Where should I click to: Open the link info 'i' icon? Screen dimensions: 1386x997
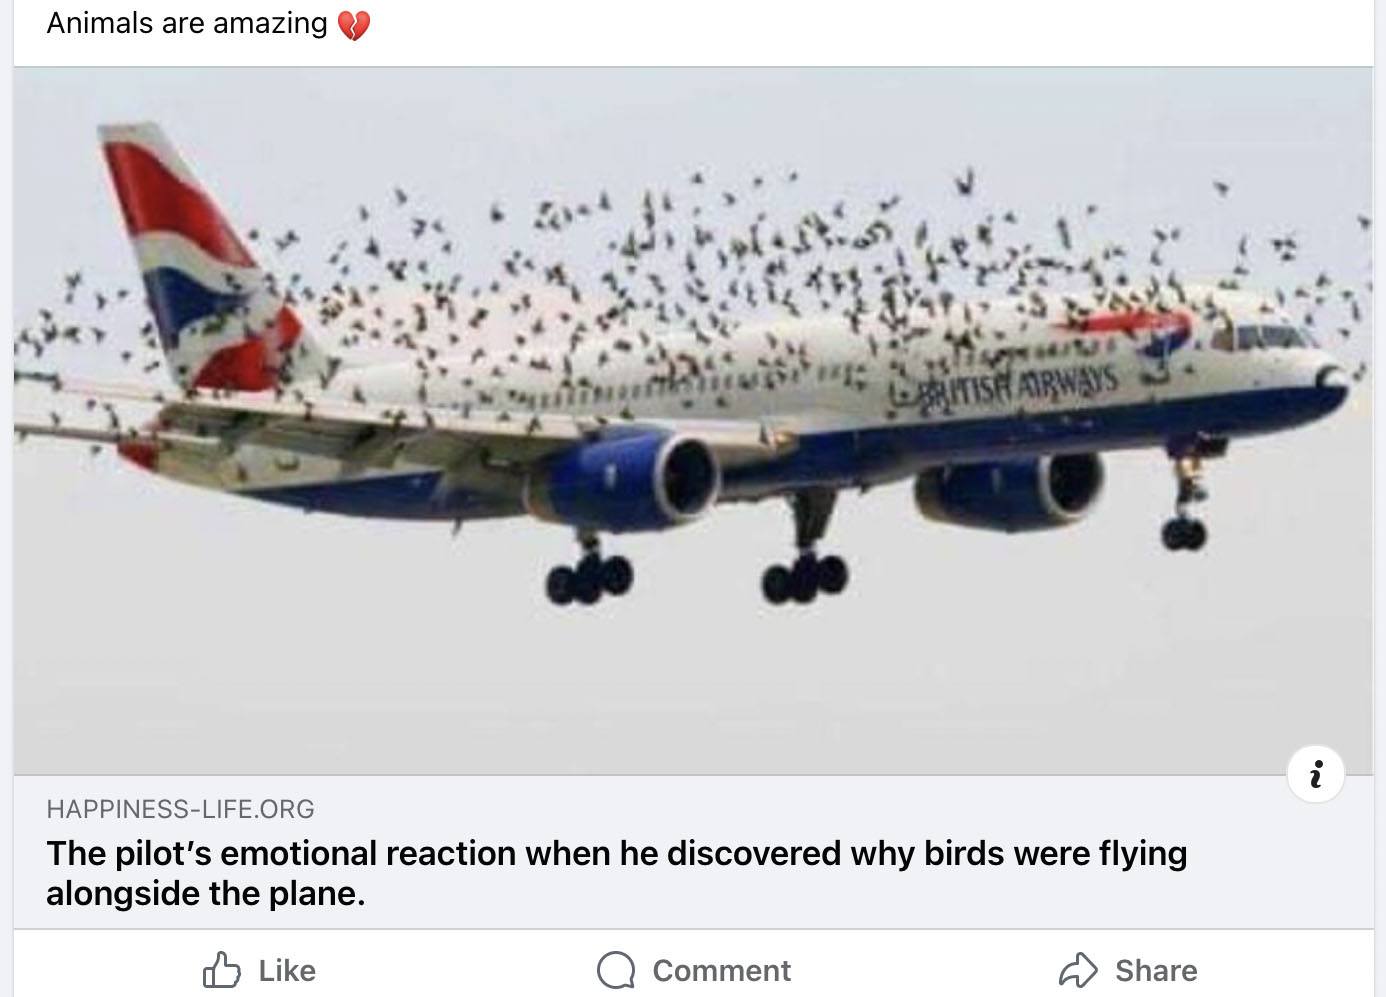coord(1316,774)
